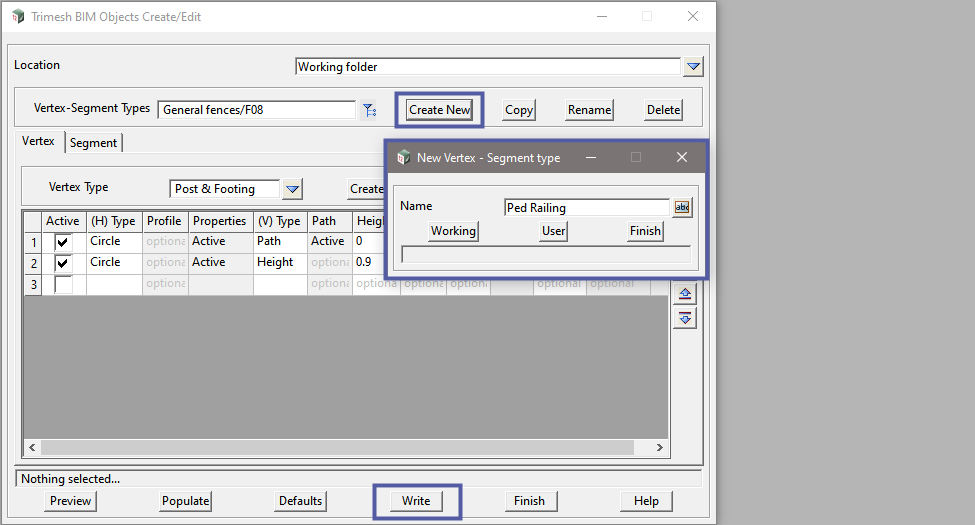975x525 pixels.
Task: Click the Populate button
Action: pyautogui.click(x=185, y=501)
